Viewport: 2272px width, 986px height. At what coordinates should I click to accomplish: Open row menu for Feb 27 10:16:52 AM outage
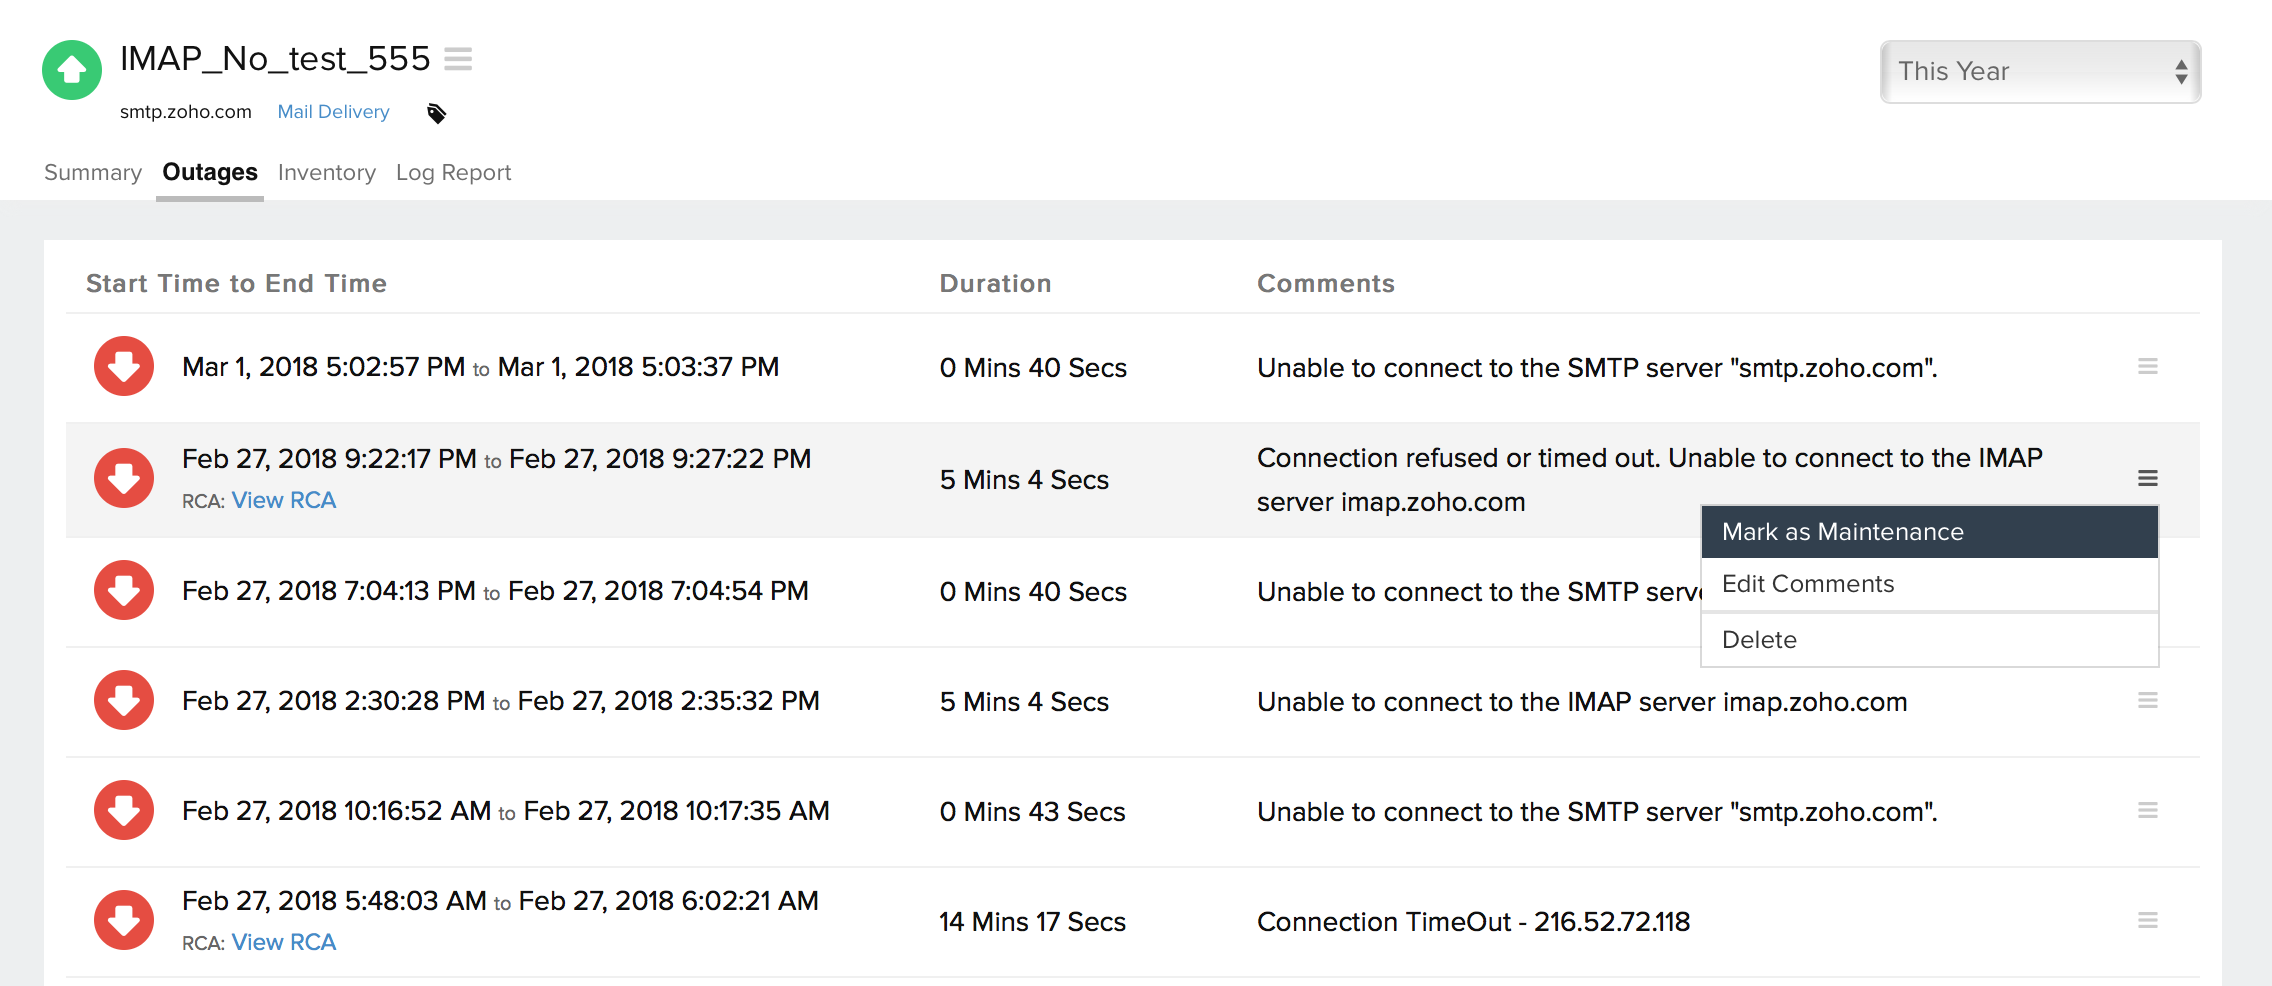coord(2147,811)
